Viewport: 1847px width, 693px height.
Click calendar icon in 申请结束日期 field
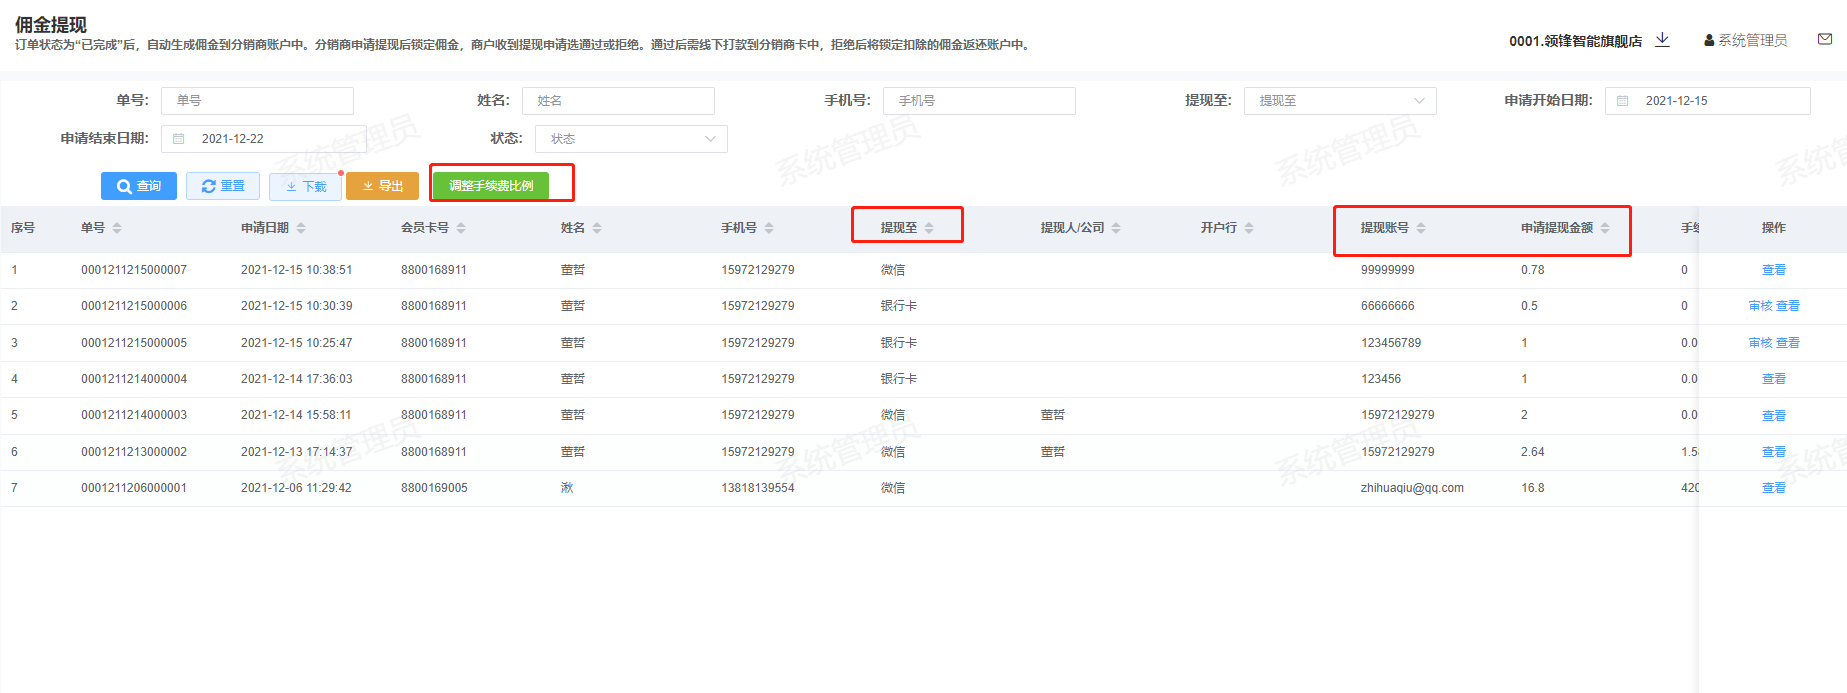(x=179, y=139)
